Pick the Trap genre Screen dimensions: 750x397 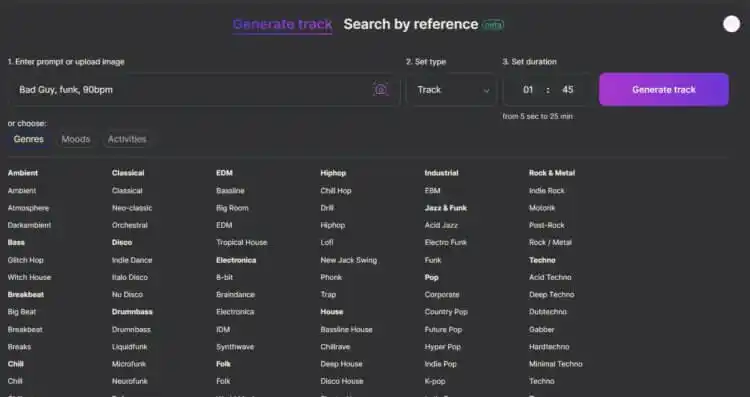click(328, 295)
